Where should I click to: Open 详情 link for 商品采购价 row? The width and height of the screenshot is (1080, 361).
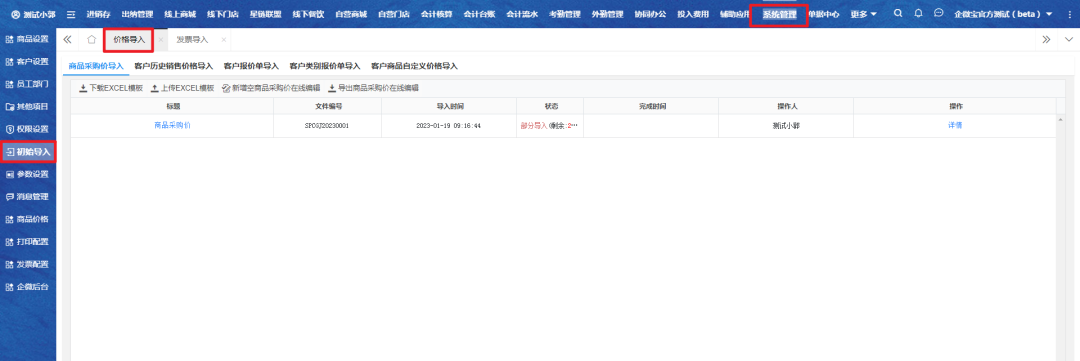[x=955, y=125]
